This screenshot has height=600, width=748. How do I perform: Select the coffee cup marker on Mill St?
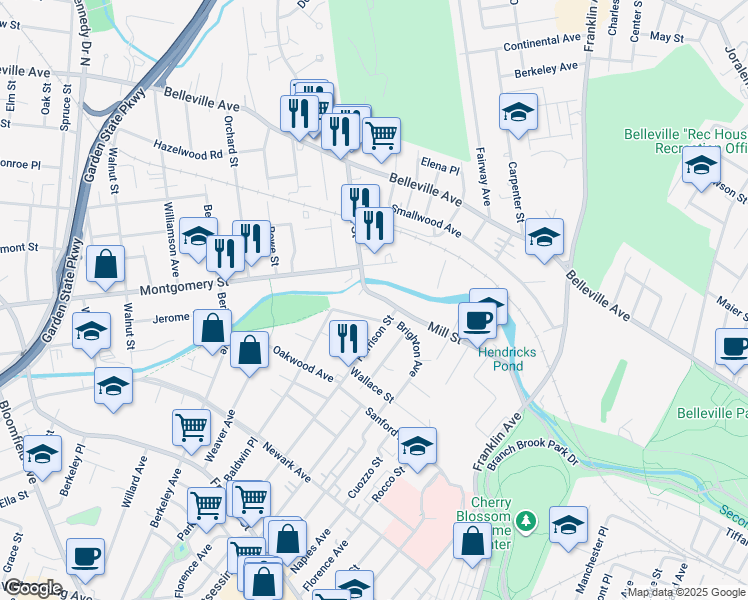coord(477,321)
